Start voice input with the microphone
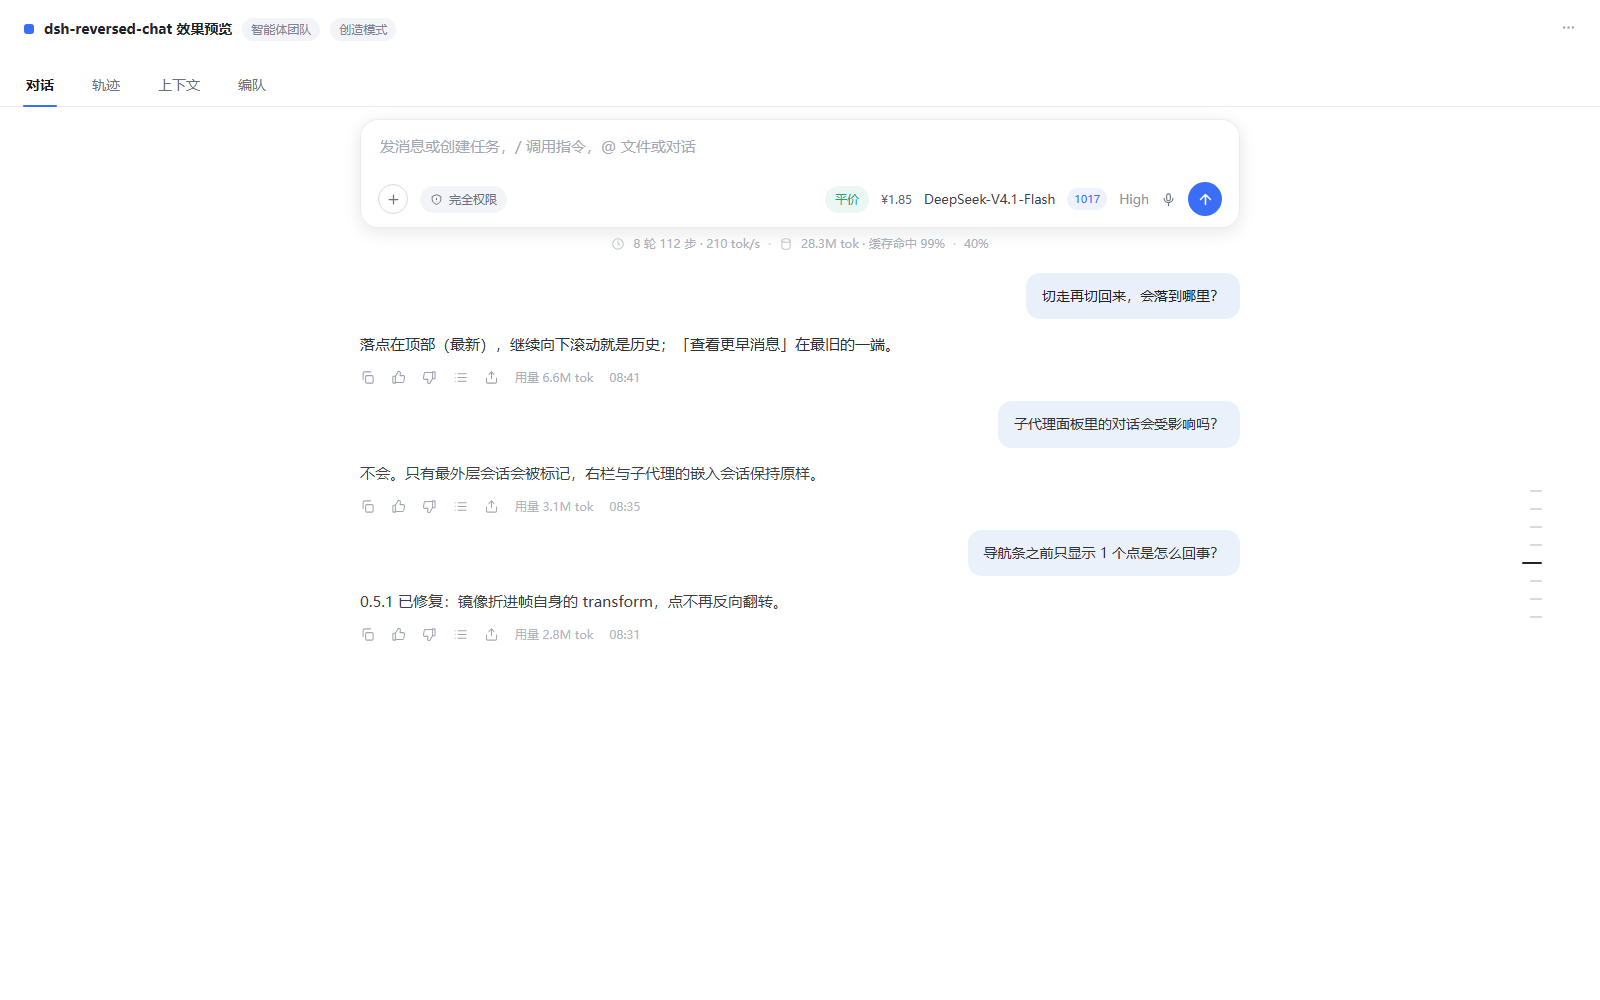This screenshot has width=1600, height=1000. [1168, 199]
